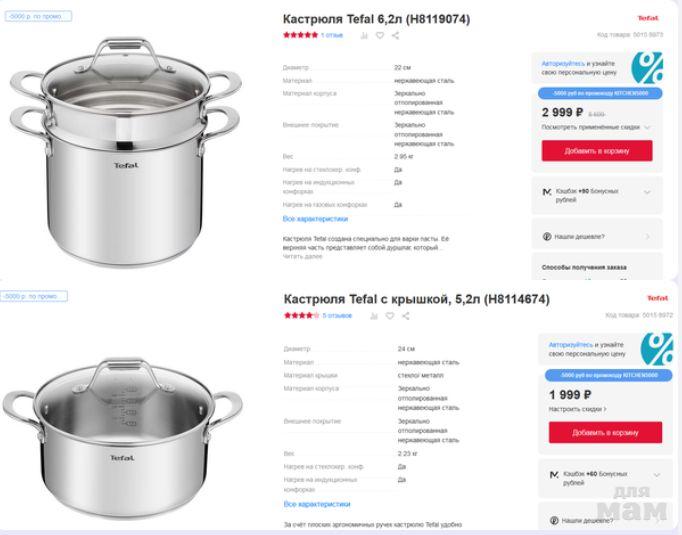Open all specifications for 5,2л pot
Image resolution: width=682 pixels, height=535 pixels.
pos(316,504)
